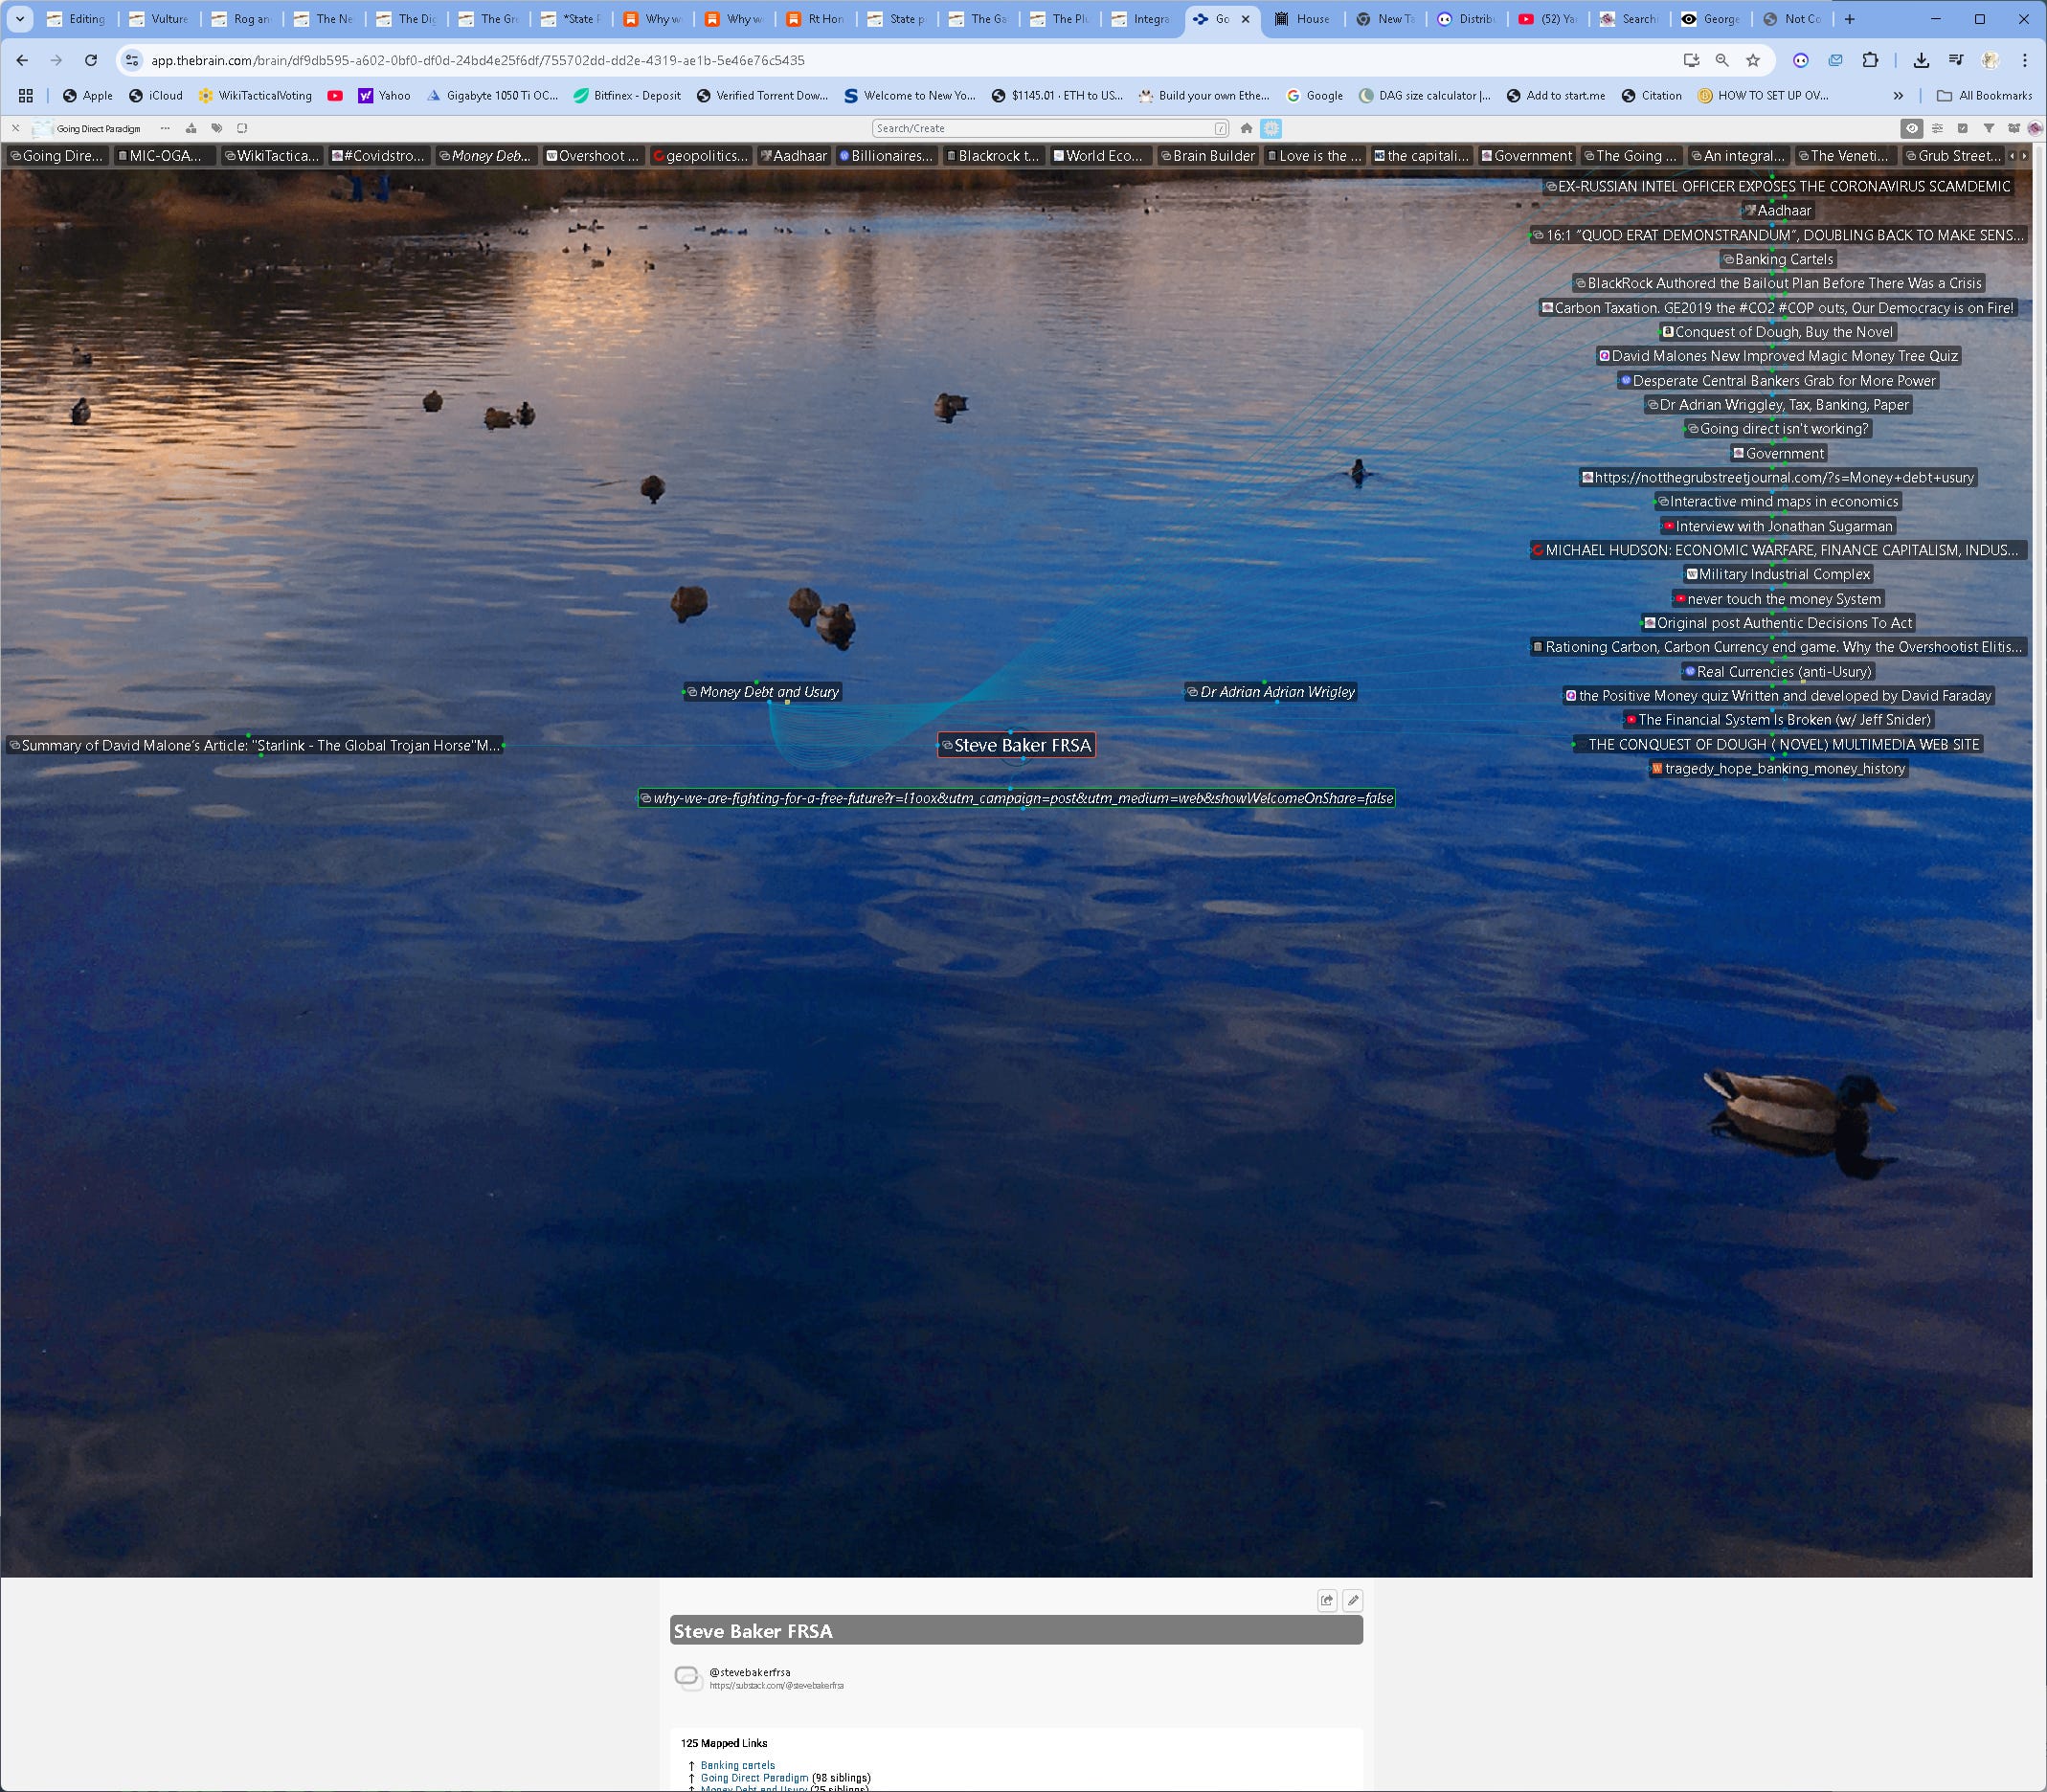
Task: Click the 'Military Industrial Complex' thought node
Action: click(1783, 574)
